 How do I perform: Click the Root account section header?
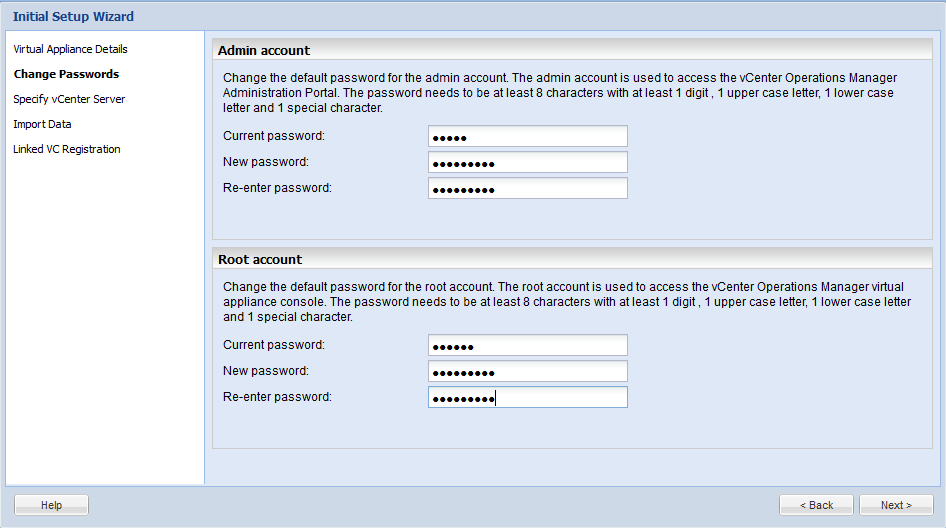coord(260,259)
